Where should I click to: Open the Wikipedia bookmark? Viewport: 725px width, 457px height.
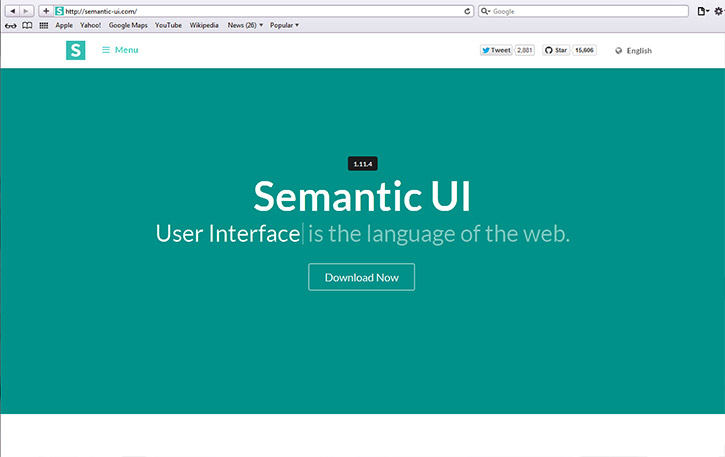tap(204, 25)
